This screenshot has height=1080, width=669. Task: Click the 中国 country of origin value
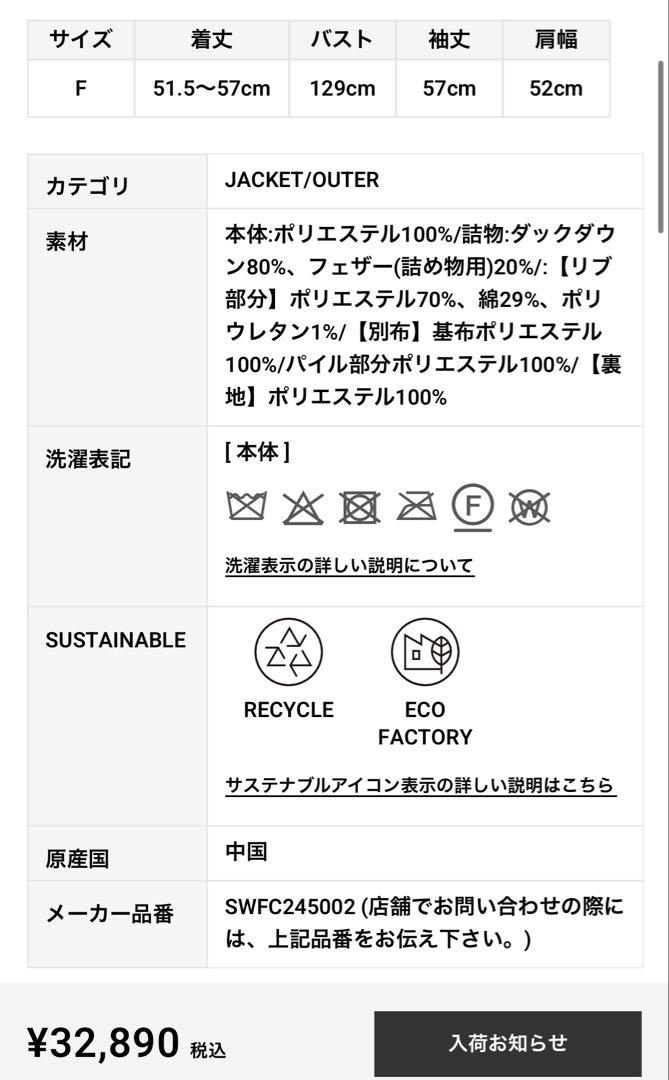(246, 852)
